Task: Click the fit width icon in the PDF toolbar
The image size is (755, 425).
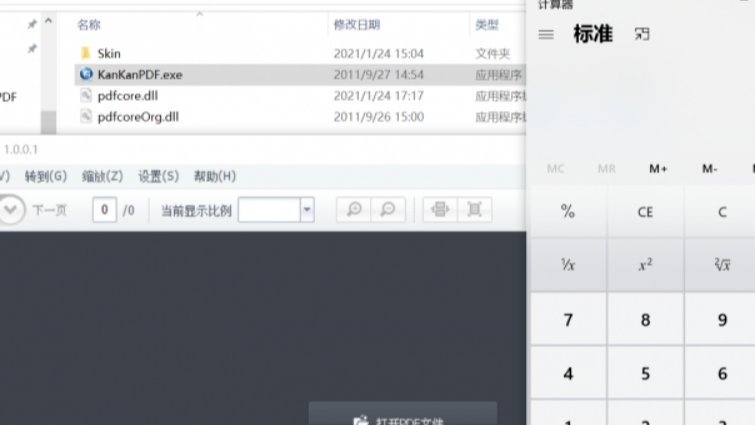Action: tap(440, 209)
